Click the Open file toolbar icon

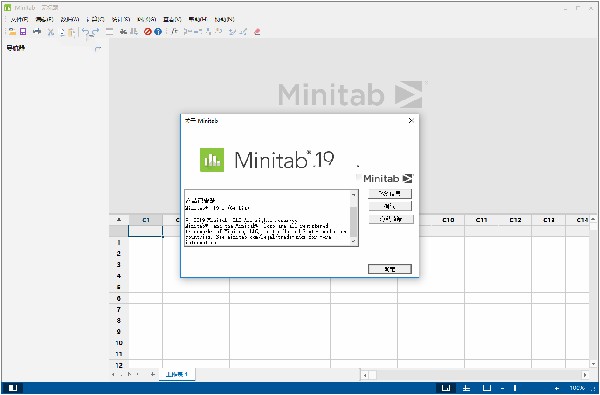click(12, 32)
